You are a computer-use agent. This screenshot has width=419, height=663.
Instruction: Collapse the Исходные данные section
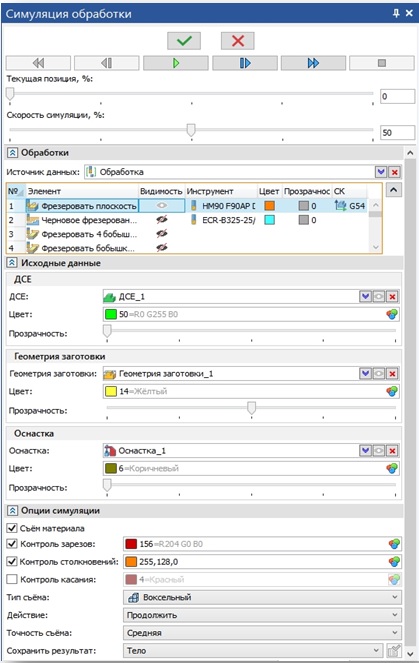click(12, 263)
